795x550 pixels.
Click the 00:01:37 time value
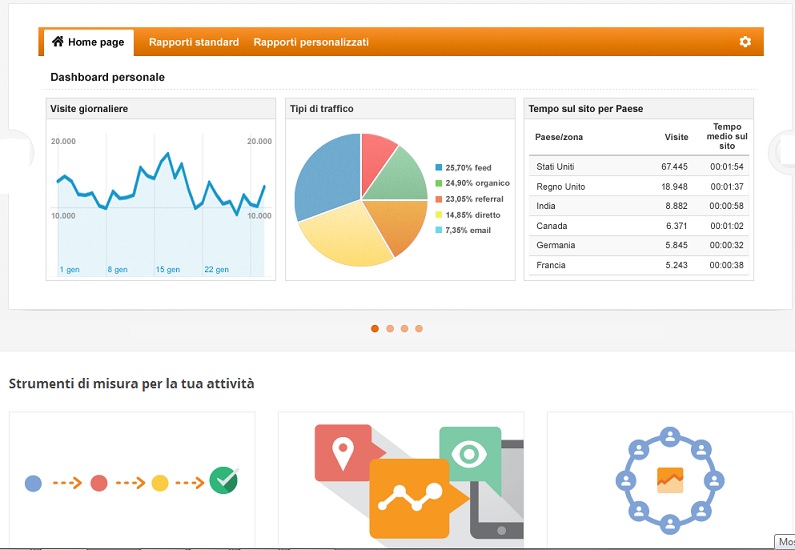pyautogui.click(x=727, y=187)
